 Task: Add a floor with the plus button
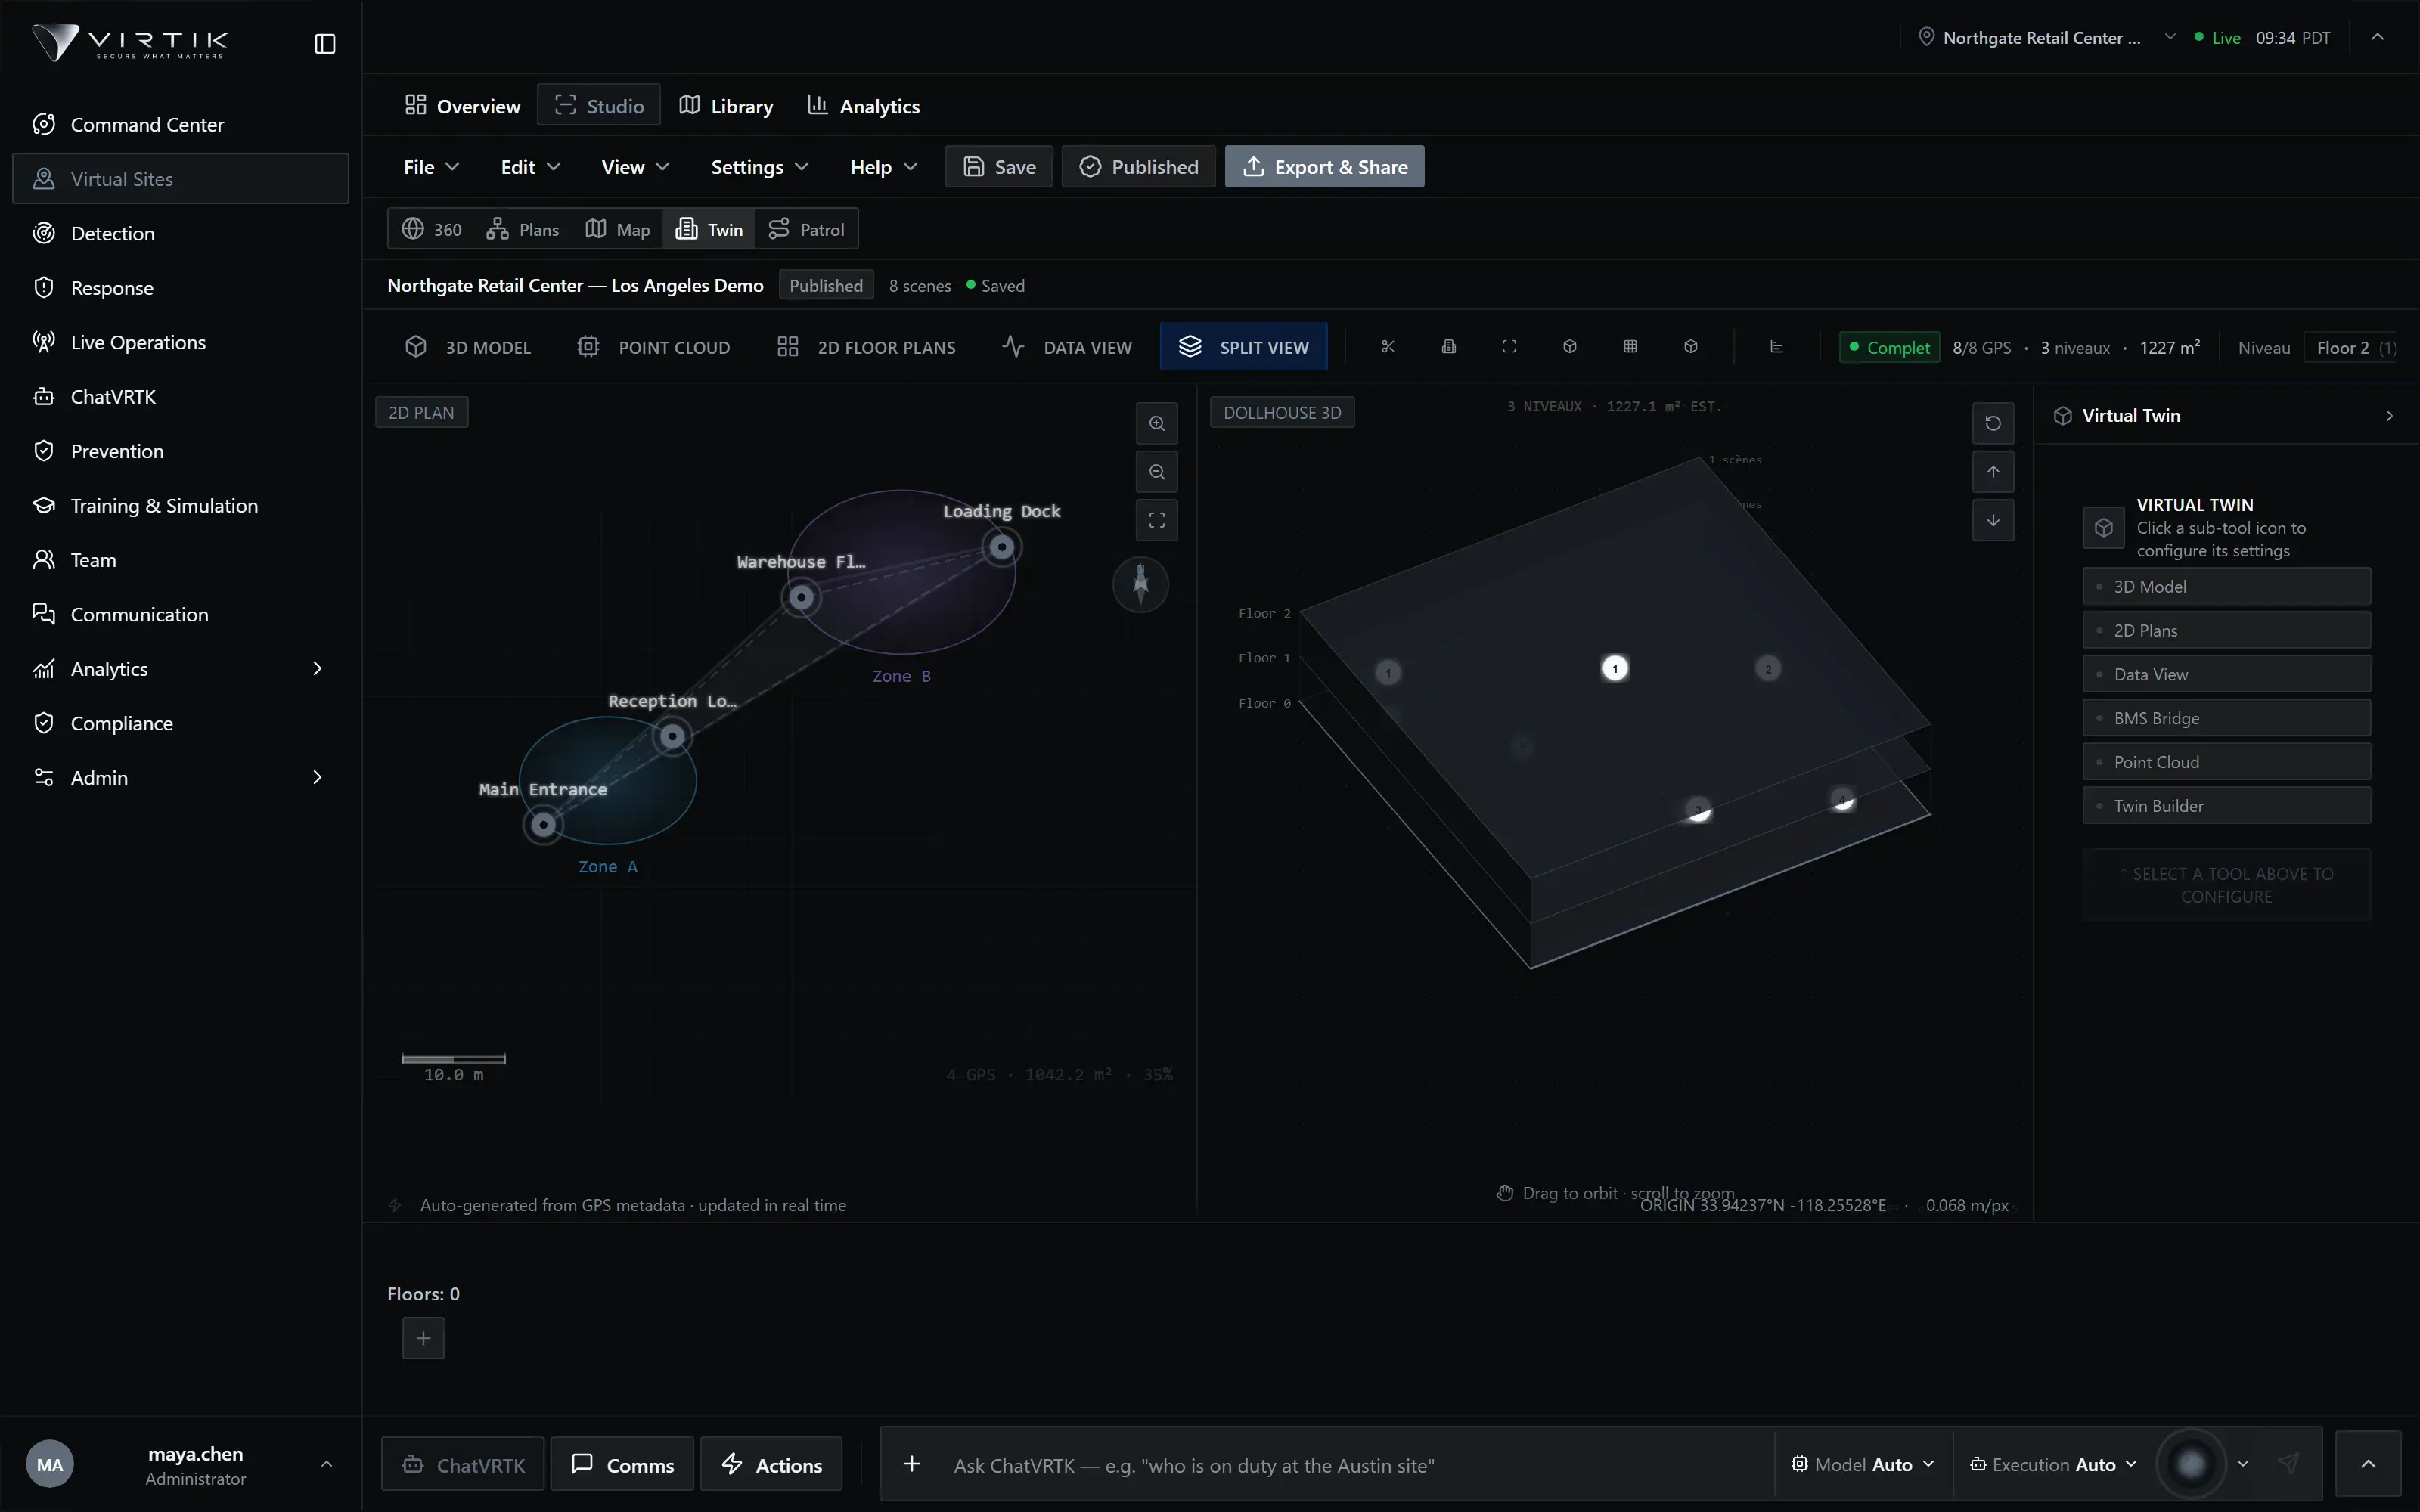point(423,1338)
